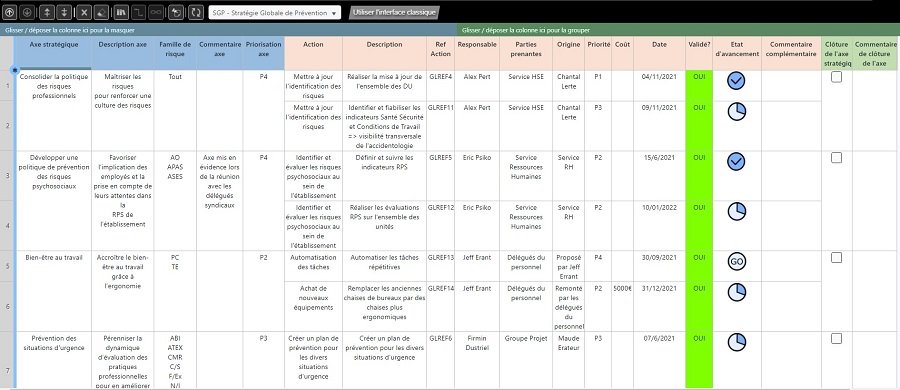The width and height of the screenshot is (900, 390).
Task: Click the insert row above icon
Action: click(x=47, y=12)
